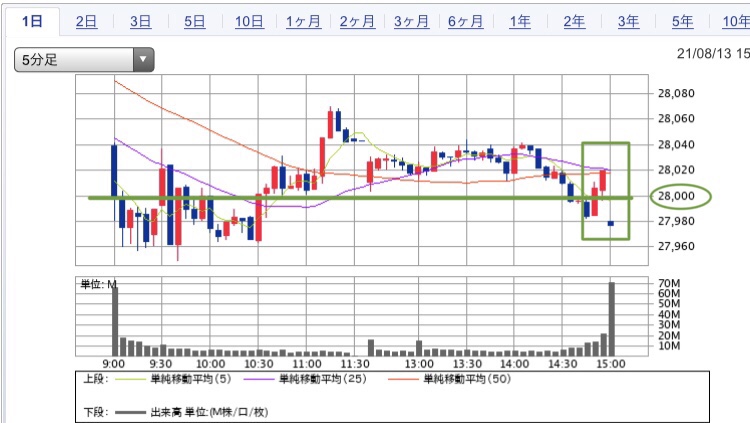Click the 11:00 time axis label
Image resolution: width=750 pixels, height=423 pixels.
[307, 364]
